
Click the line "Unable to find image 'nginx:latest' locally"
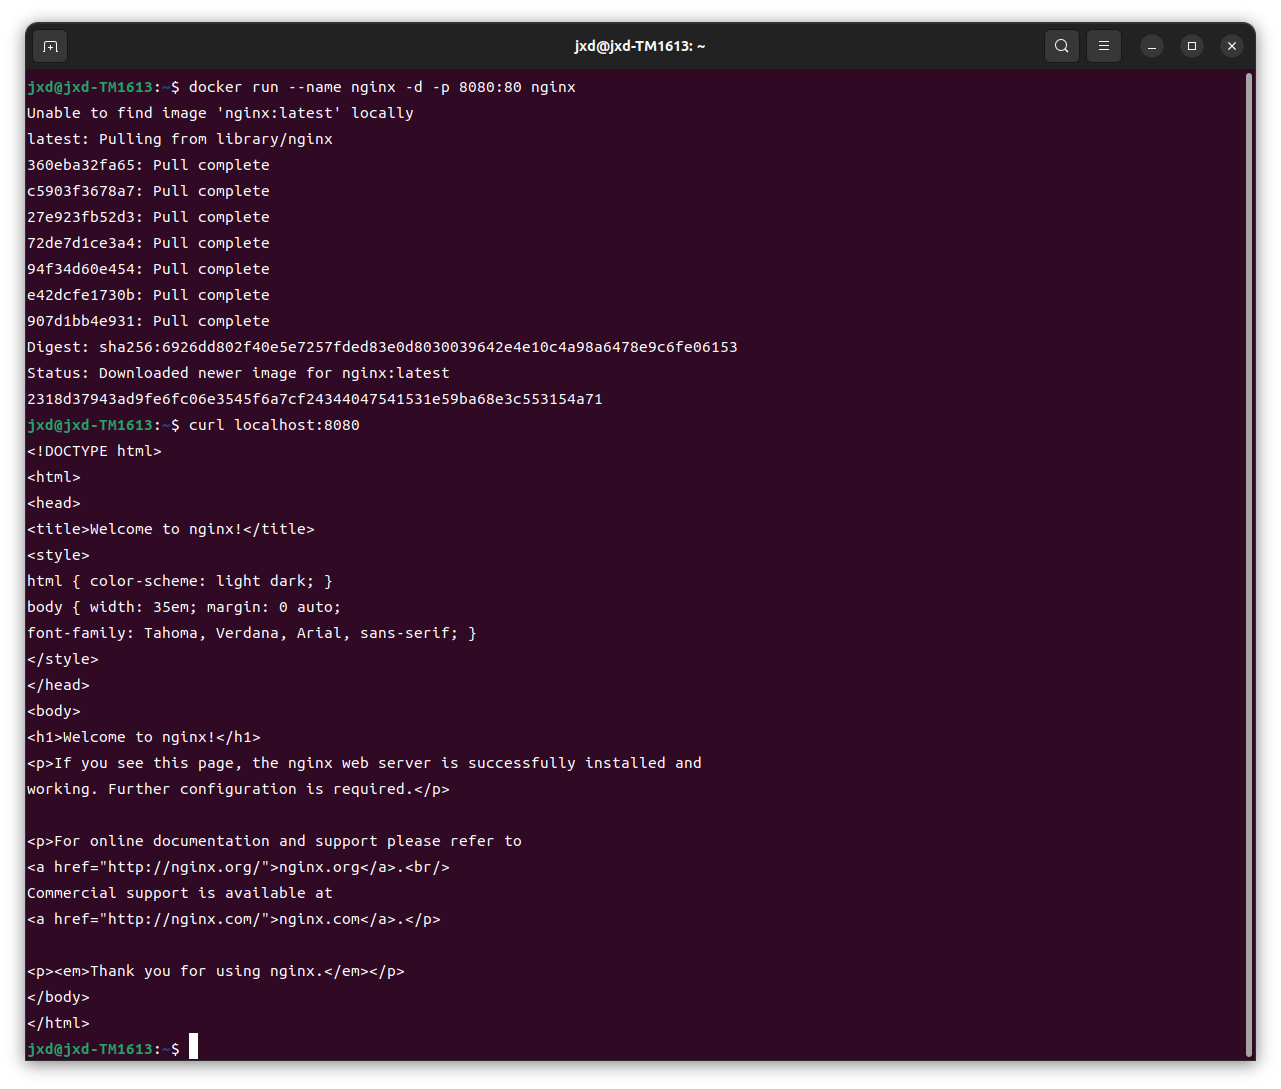click(x=220, y=113)
